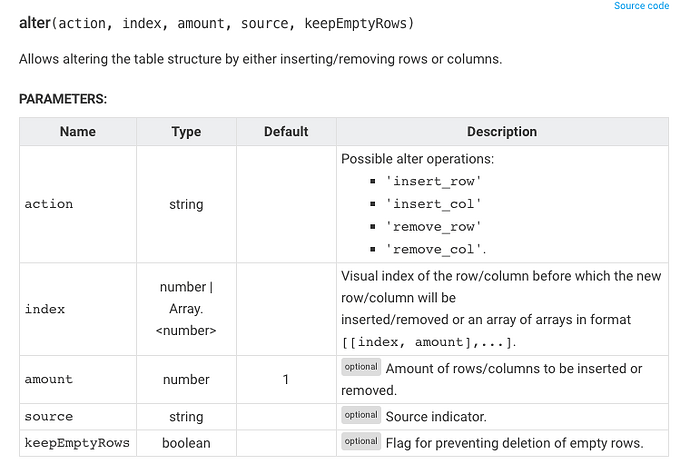Click the alter method heading
This screenshot has height=463, width=690.
(x=216, y=23)
